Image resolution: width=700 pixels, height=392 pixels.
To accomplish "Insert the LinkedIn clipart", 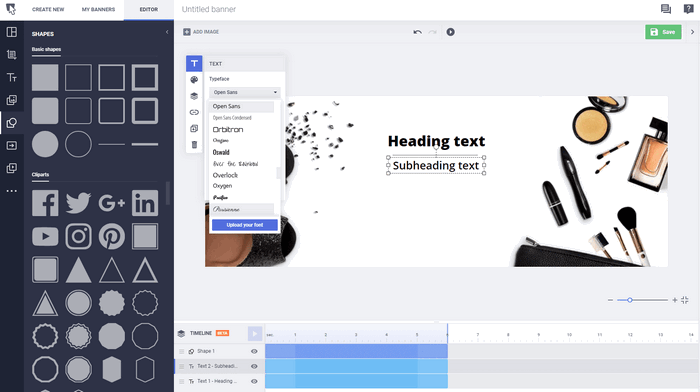I will tap(145, 203).
